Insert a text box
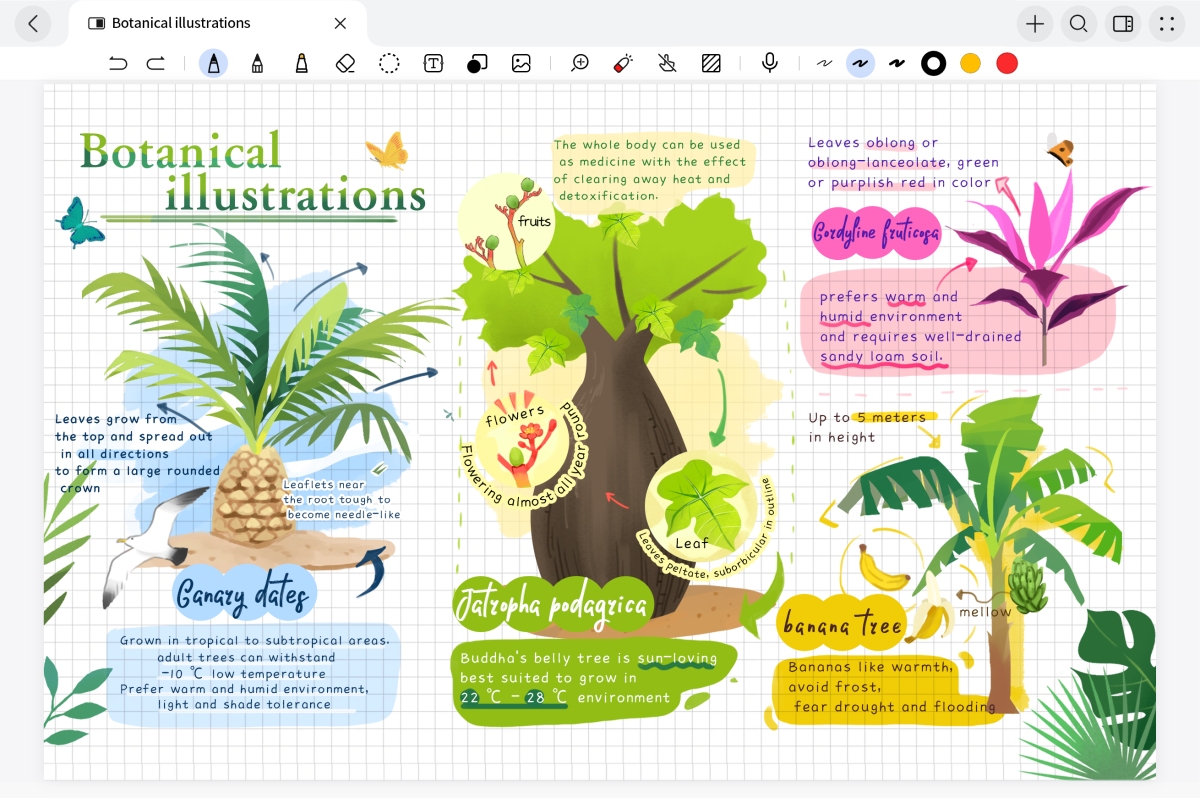Viewport: 1200px width, 798px height. point(433,64)
